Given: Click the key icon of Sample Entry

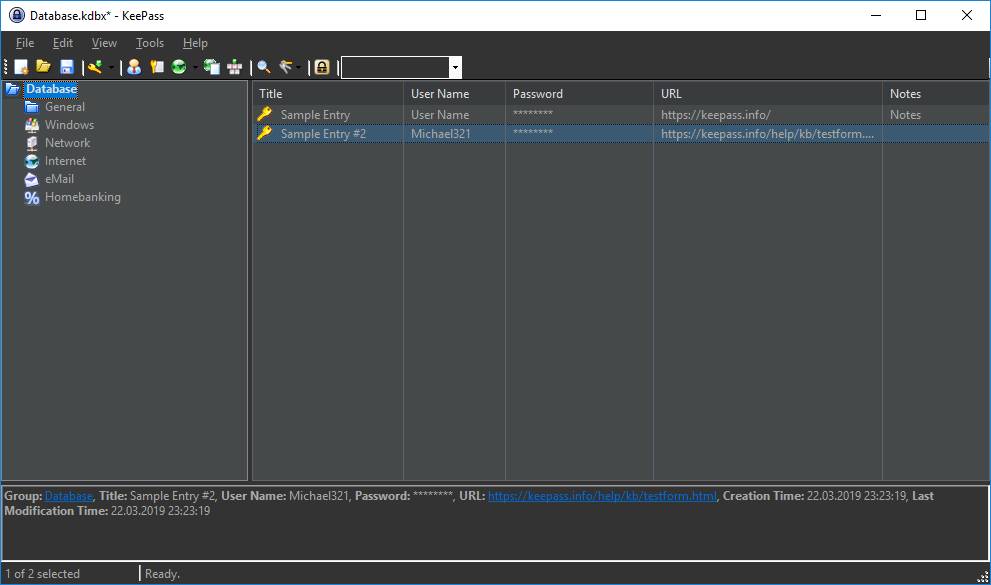Looking at the screenshot, I should coord(265,114).
